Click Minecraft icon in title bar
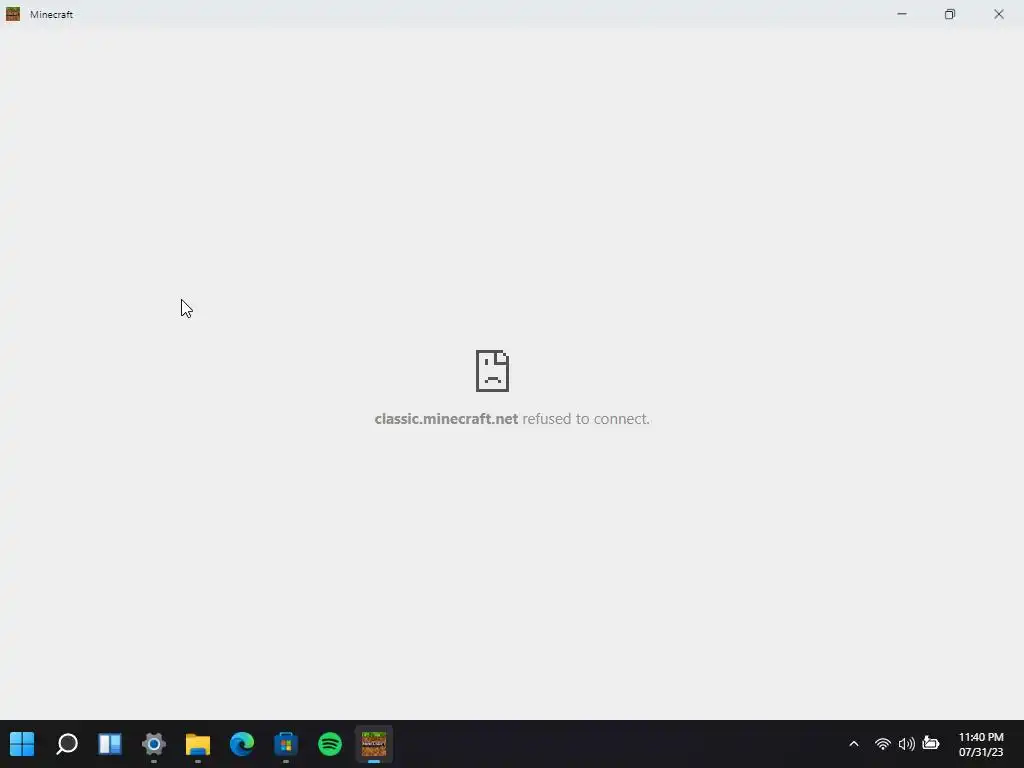Image resolution: width=1024 pixels, height=768 pixels. click(x=13, y=14)
